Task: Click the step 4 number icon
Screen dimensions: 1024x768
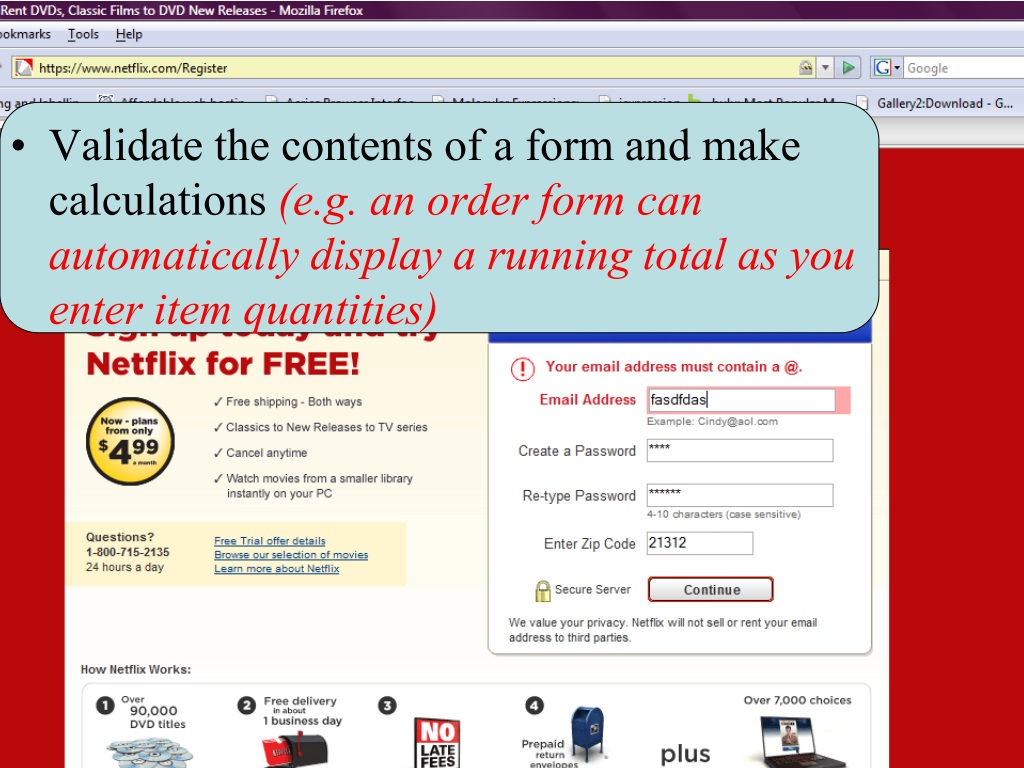Action: click(534, 705)
